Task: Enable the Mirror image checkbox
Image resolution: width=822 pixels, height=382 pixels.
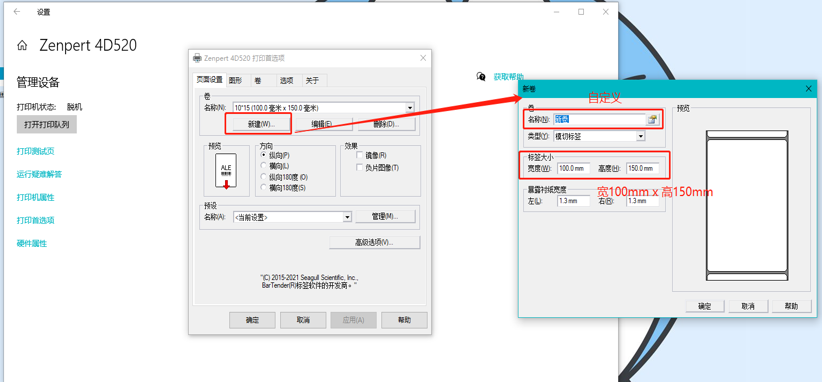Action: 360,156
